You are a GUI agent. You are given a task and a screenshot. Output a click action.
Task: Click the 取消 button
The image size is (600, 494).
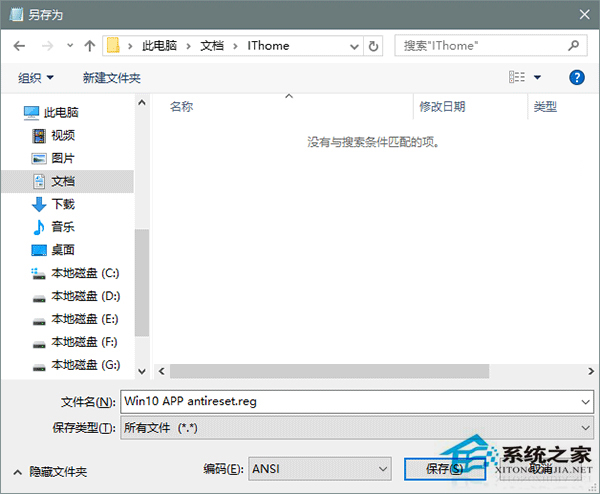[x=543, y=468]
